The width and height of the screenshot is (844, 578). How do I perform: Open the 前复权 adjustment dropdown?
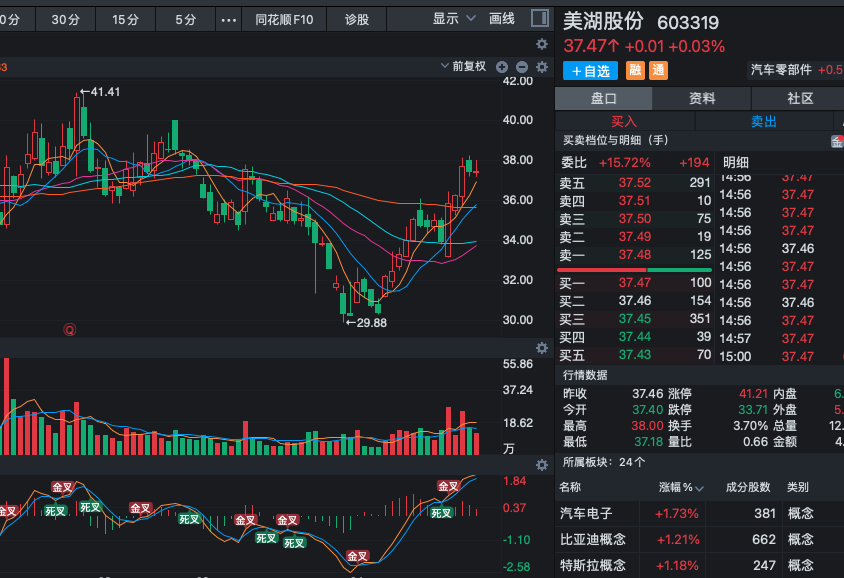click(463, 66)
